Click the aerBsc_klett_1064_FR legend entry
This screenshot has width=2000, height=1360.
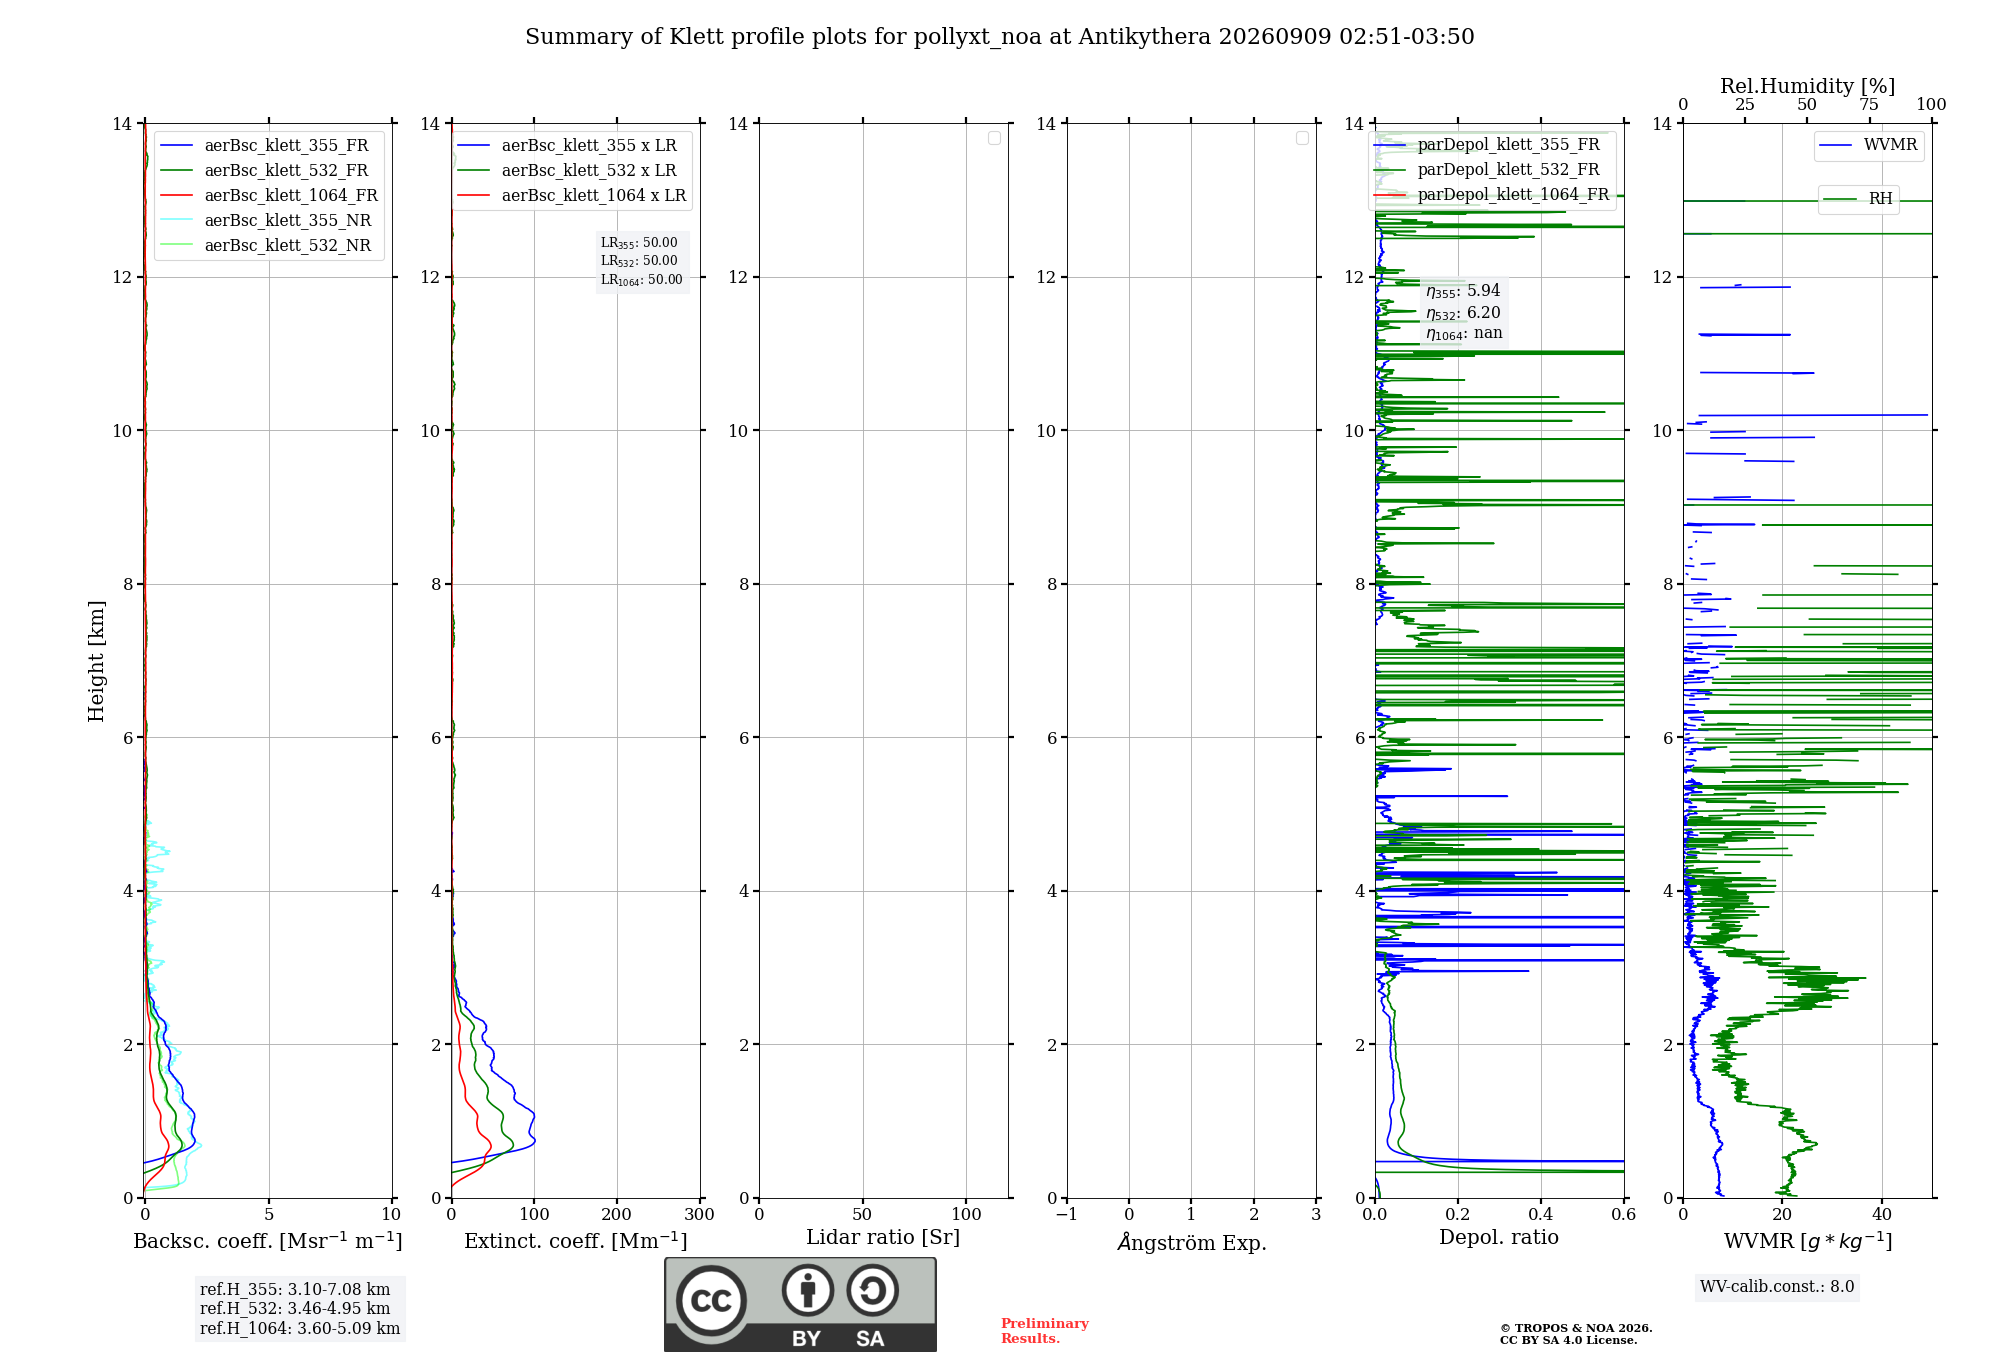[269, 195]
